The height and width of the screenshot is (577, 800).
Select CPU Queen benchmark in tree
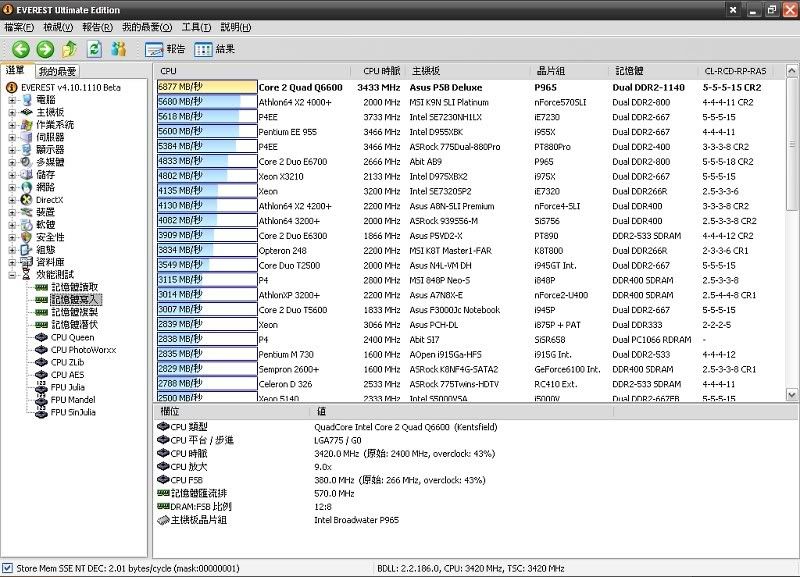(x=72, y=337)
